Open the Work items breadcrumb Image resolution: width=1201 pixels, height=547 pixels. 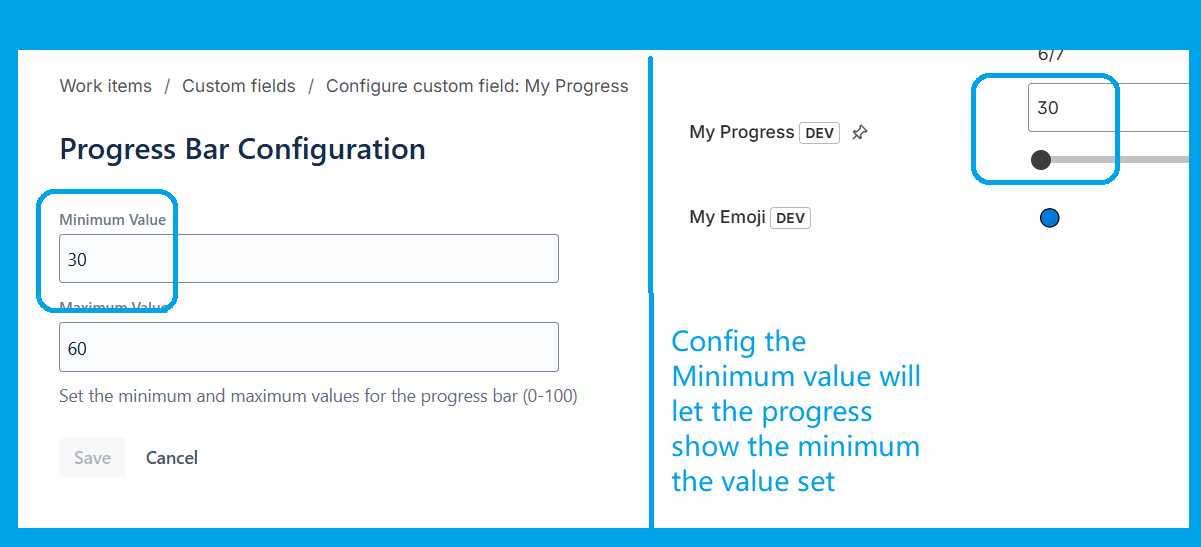[105, 86]
